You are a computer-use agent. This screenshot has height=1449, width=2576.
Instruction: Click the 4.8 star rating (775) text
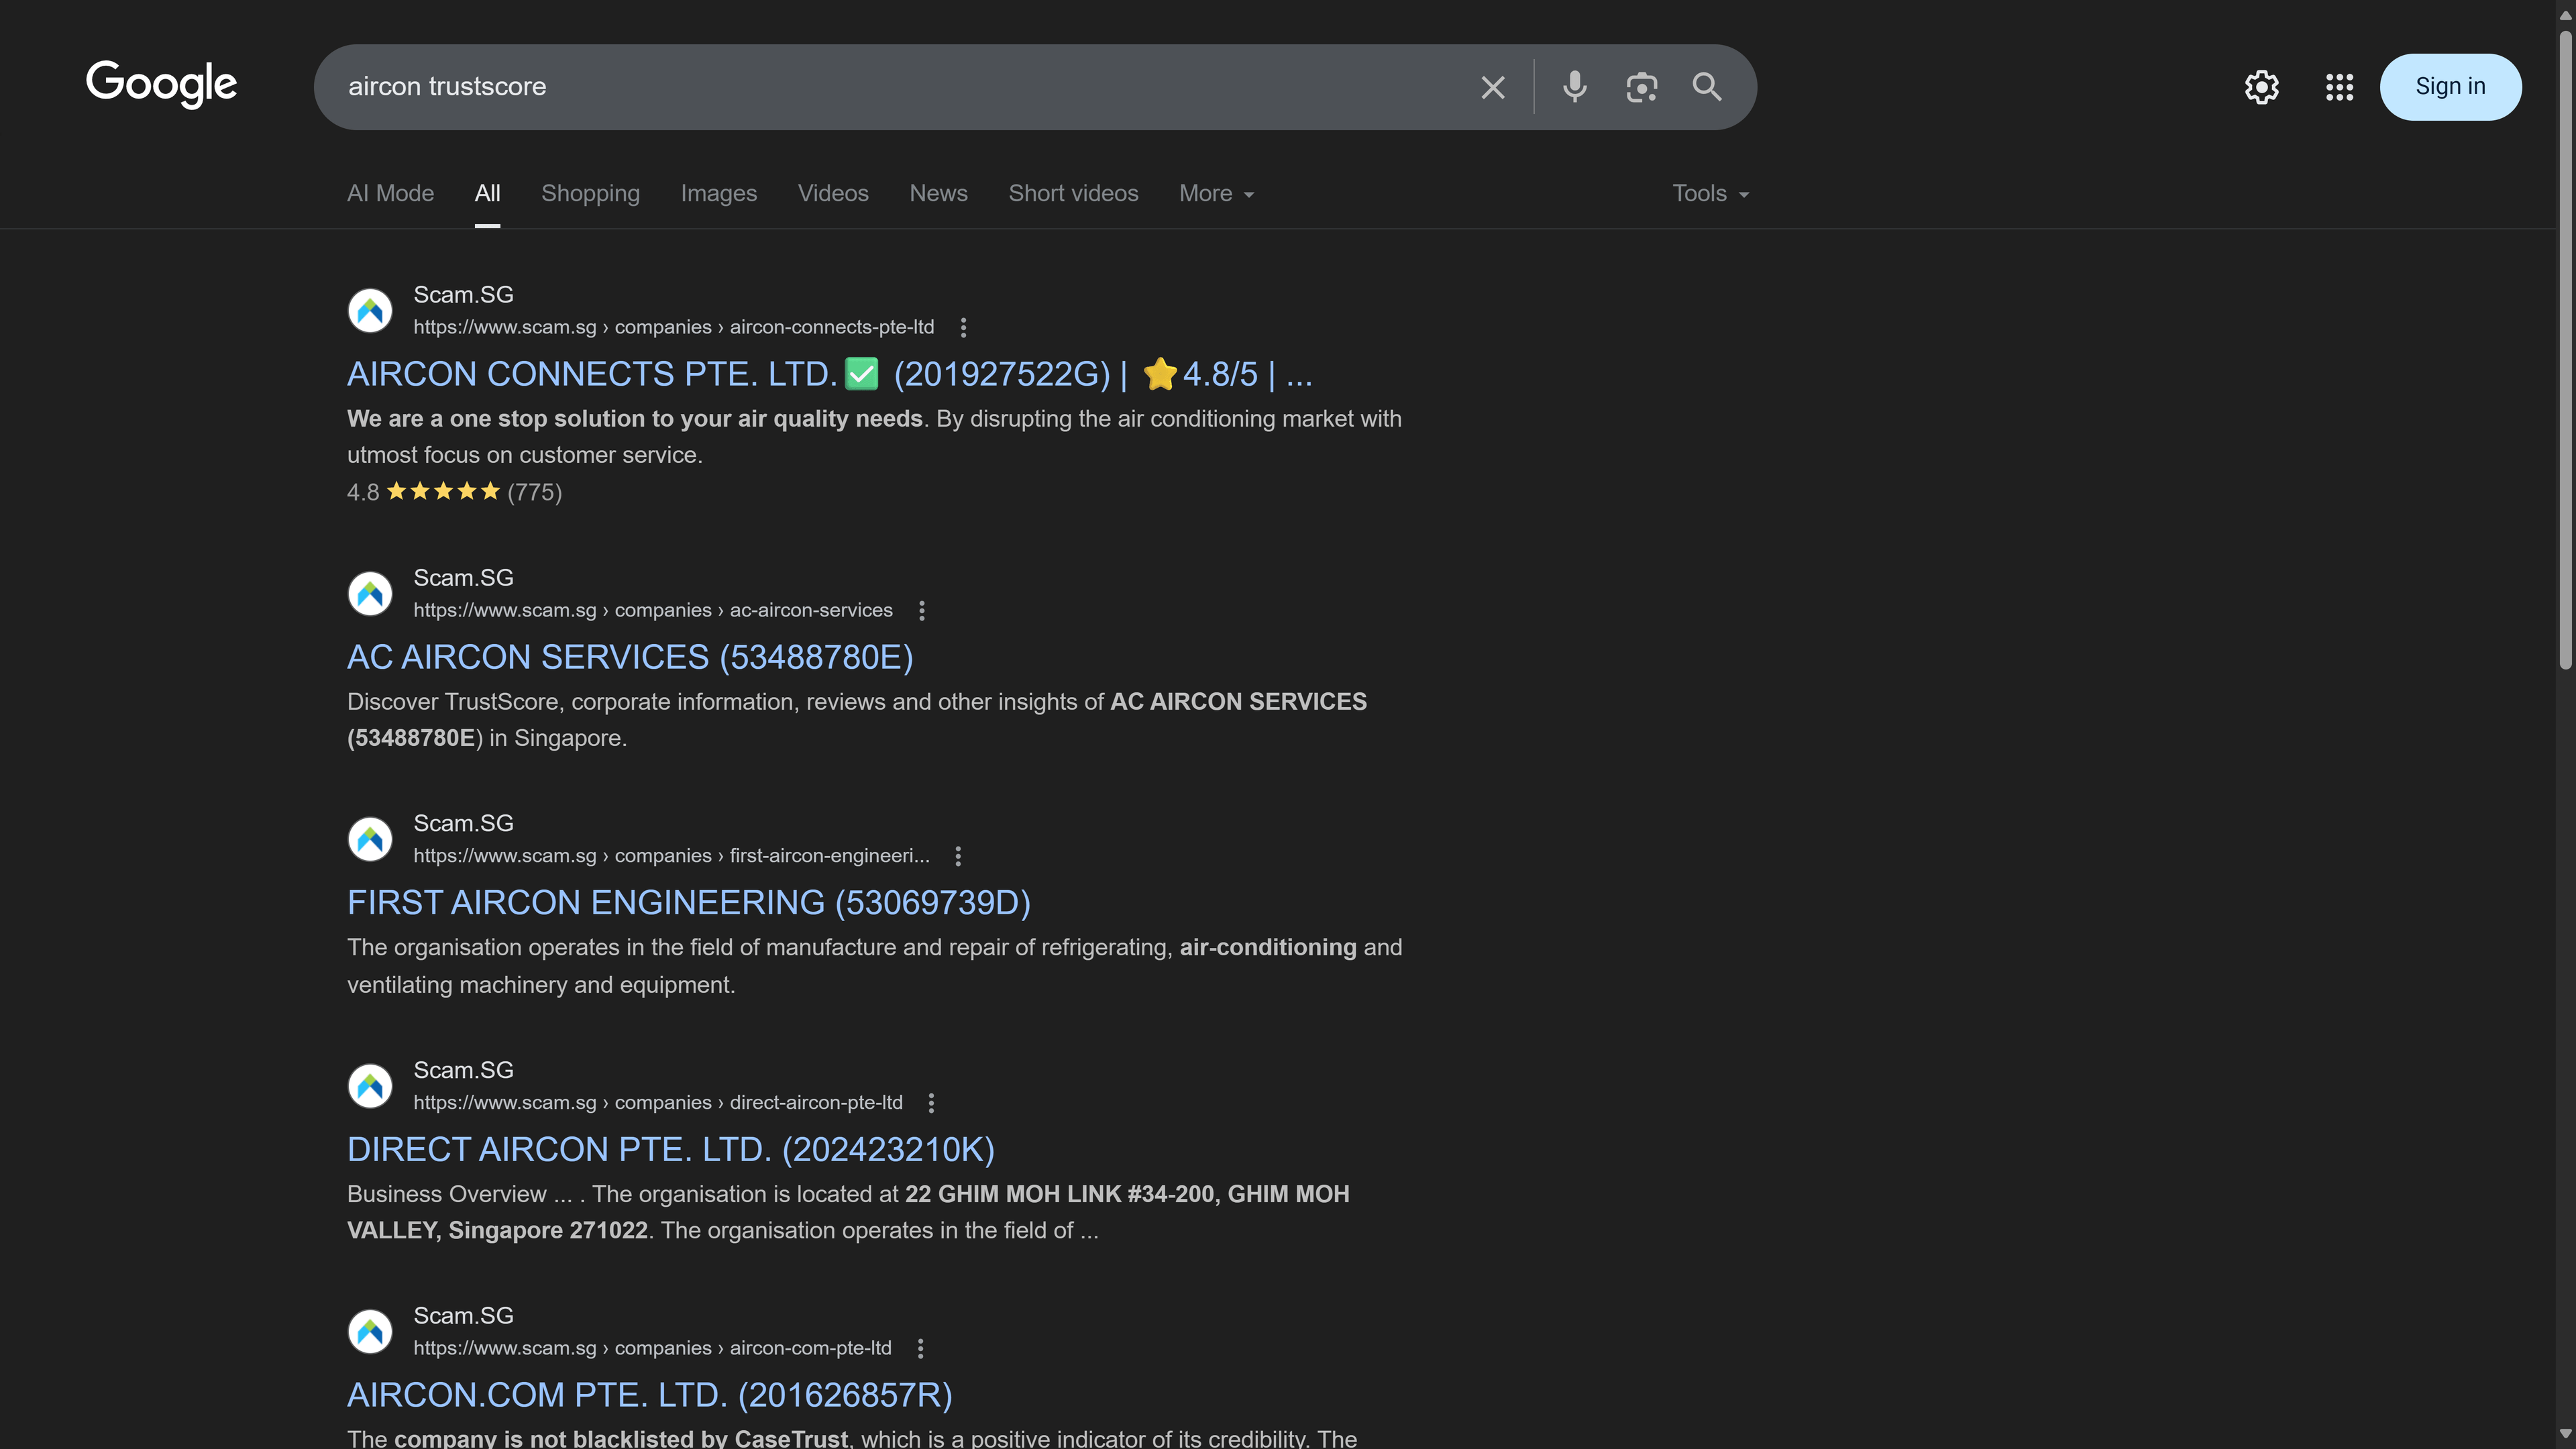tap(454, 492)
